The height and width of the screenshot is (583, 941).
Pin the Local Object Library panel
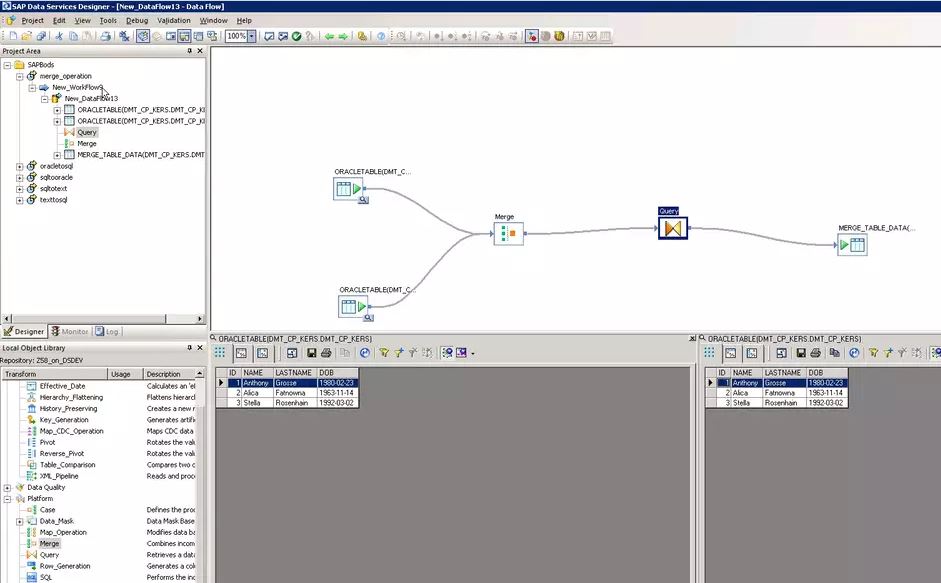coord(190,348)
